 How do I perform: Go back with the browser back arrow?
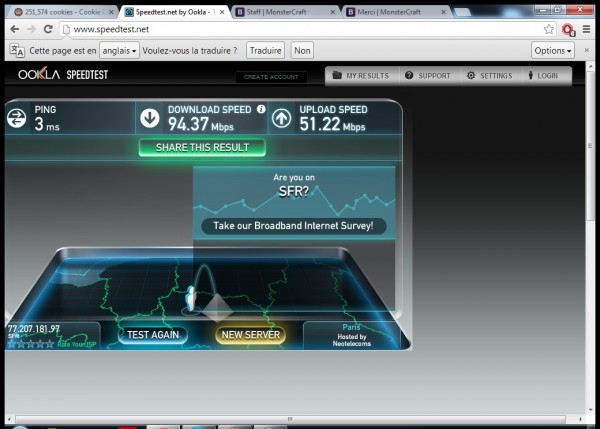coord(15,29)
